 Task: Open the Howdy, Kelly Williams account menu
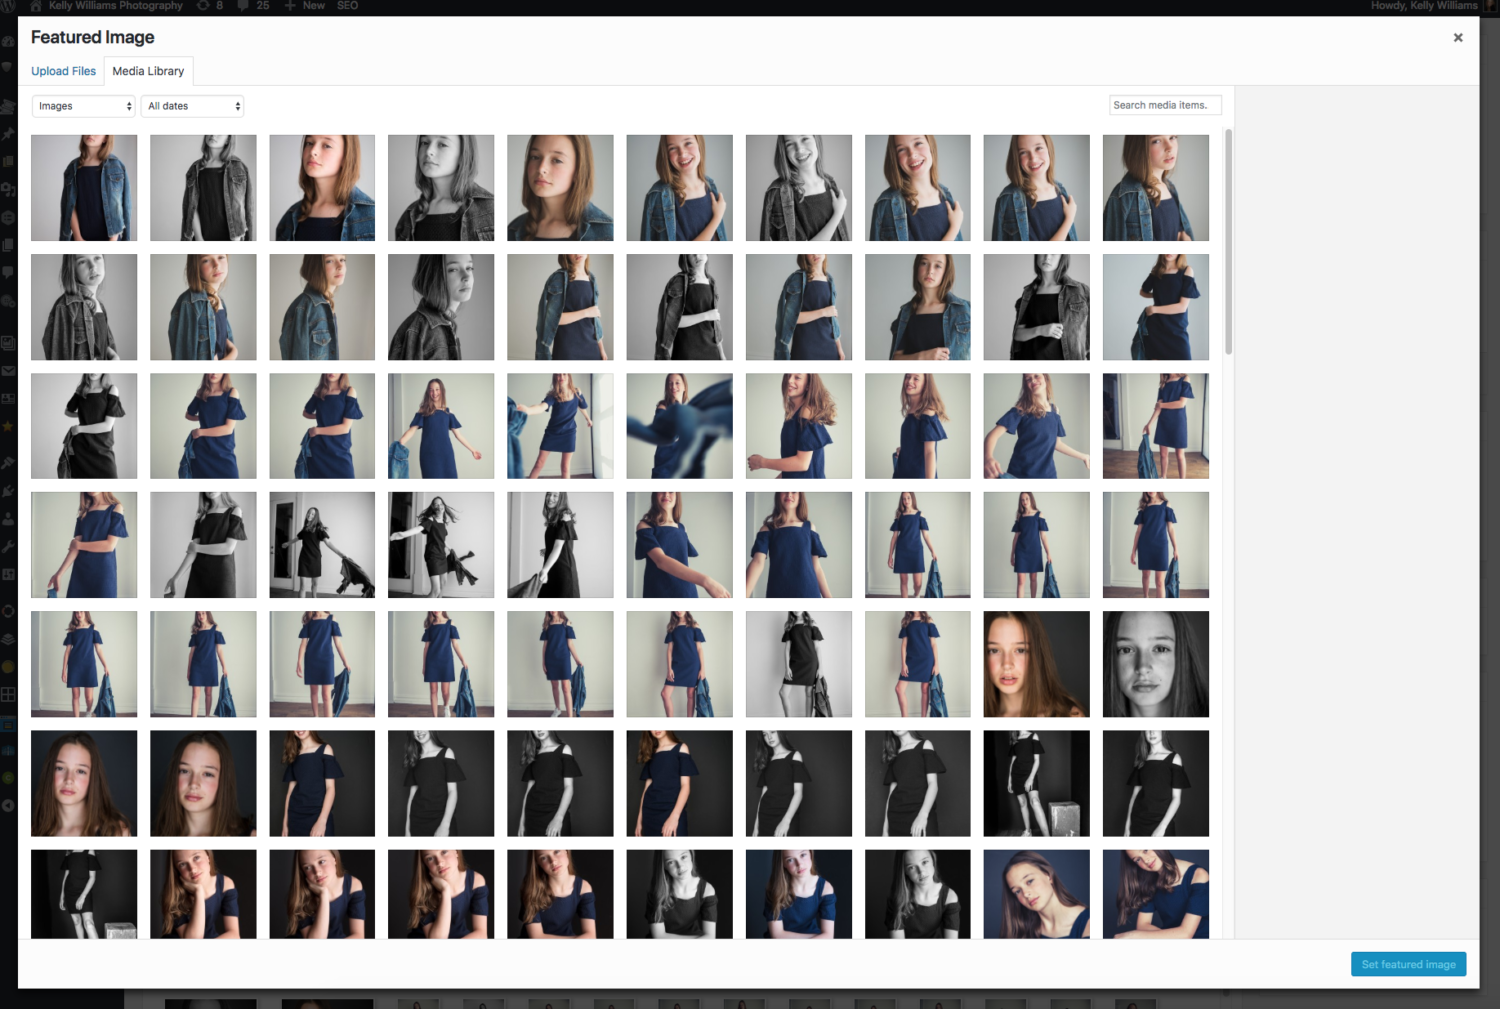pos(1423,6)
